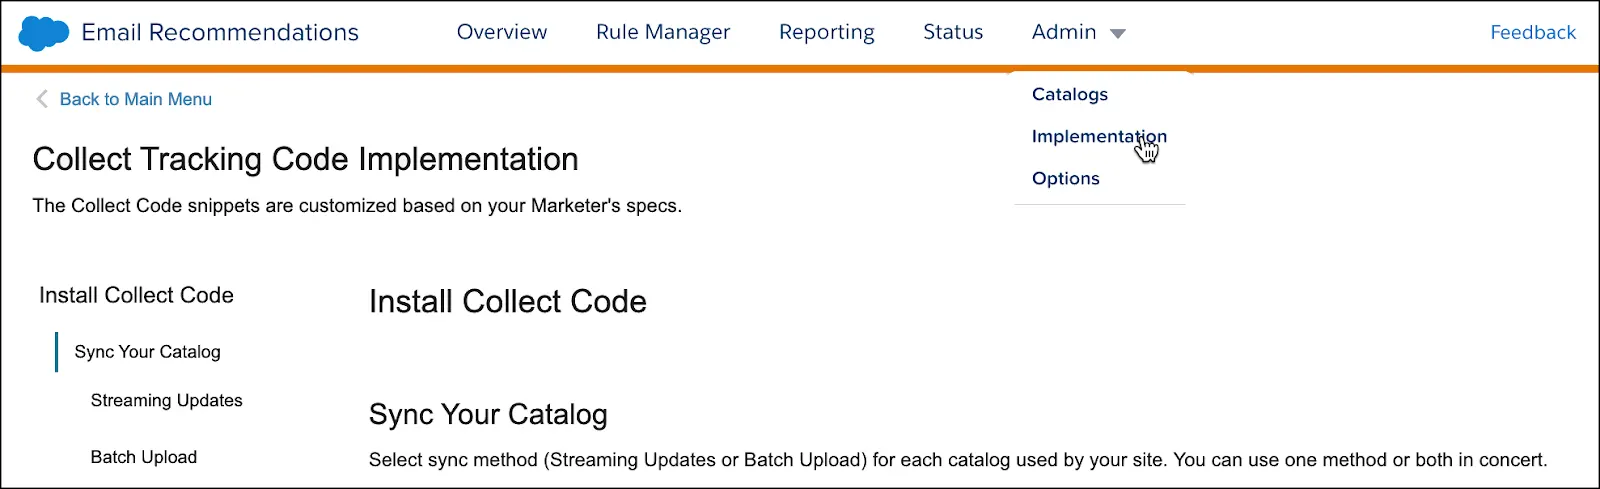Click the Marketer's specs description sentence

(357, 206)
